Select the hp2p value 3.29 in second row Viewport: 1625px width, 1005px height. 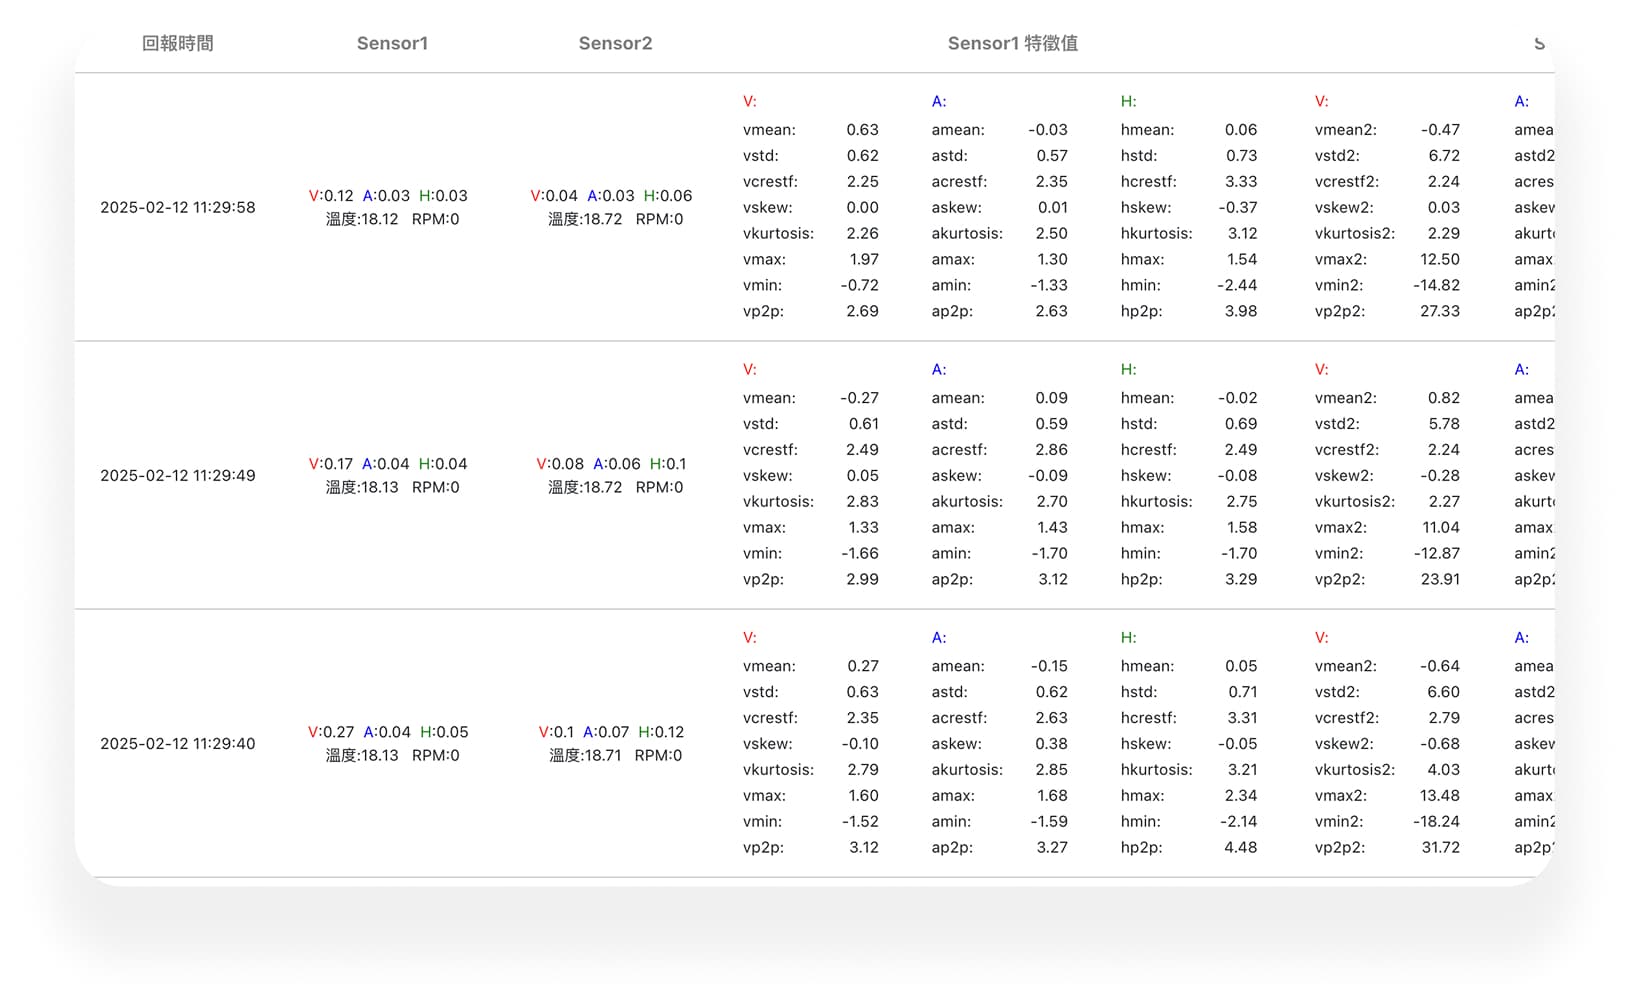[x=1240, y=579]
